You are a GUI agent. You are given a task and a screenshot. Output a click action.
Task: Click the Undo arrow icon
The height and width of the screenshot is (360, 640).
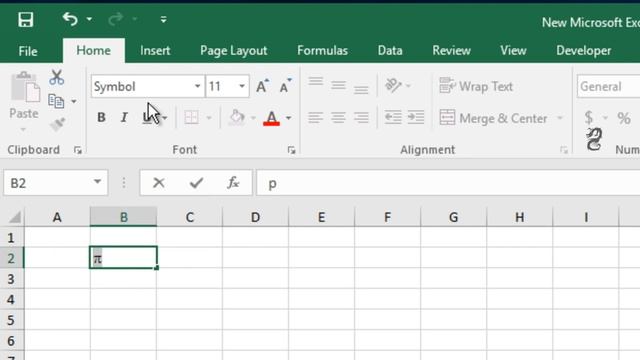click(70, 19)
